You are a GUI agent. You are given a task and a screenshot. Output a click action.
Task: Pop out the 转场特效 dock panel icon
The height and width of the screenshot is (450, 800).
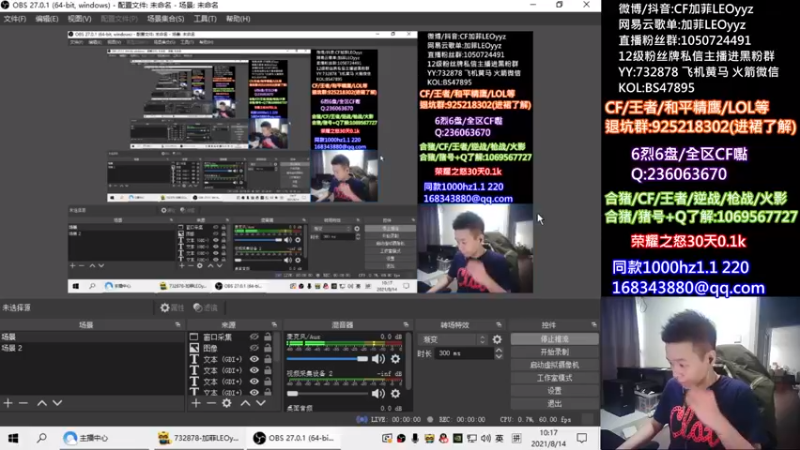click(498, 324)
